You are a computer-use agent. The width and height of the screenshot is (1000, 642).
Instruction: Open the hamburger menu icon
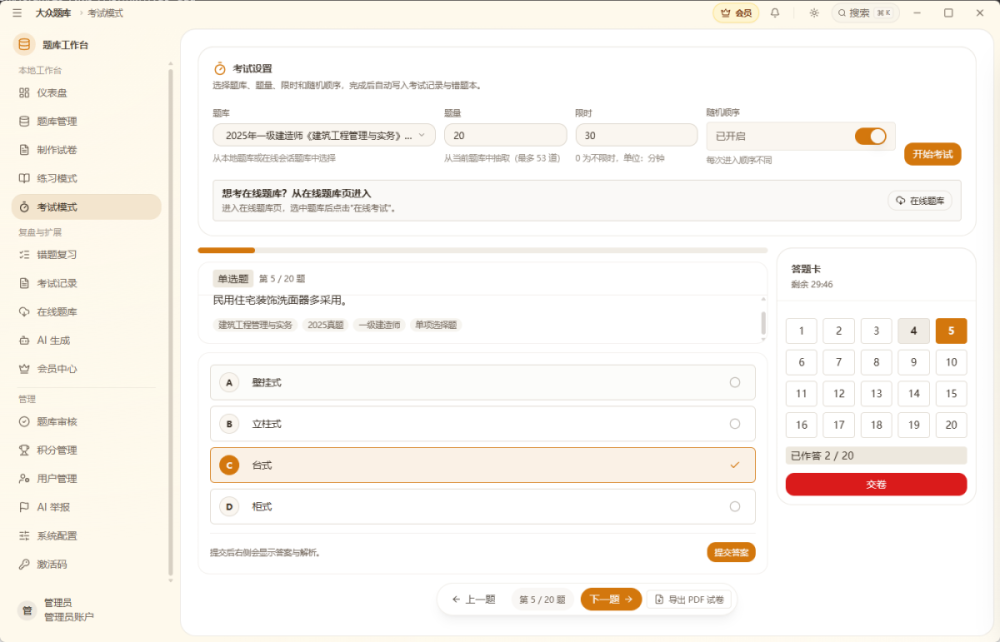[17, 13]
